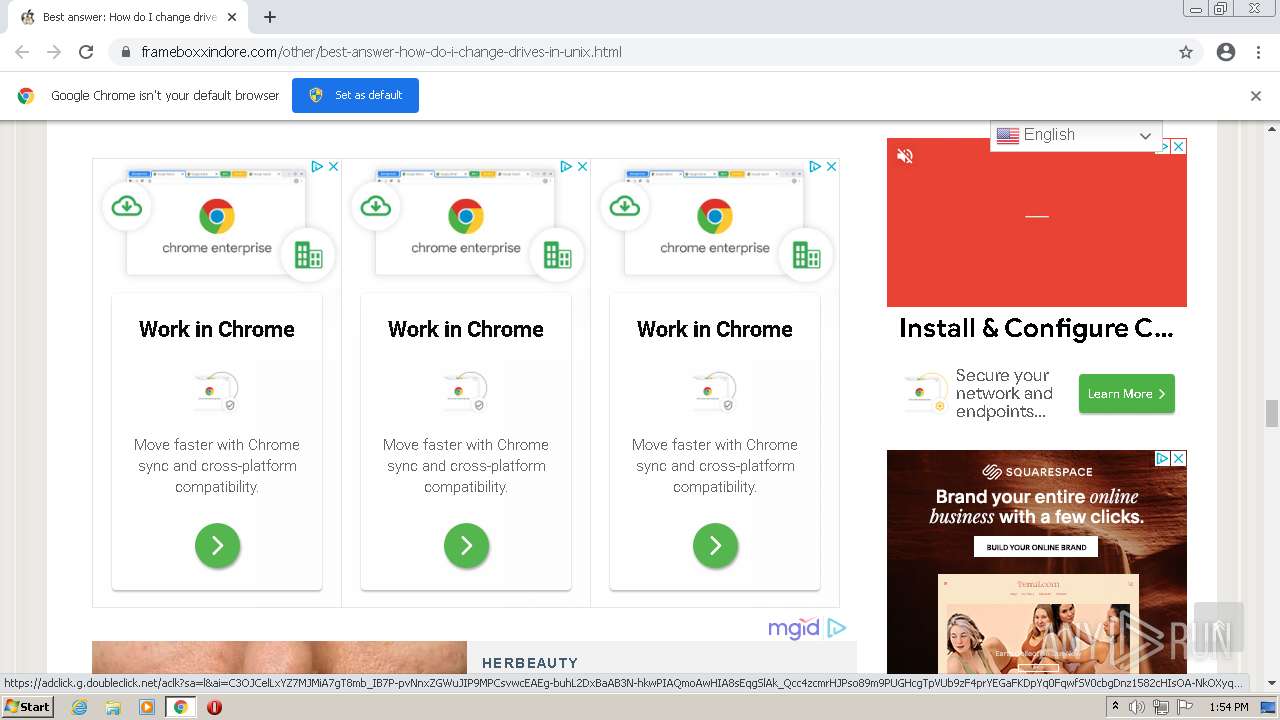The width and height of the screenshot is (1280, 720).
Task: Open the Chrome profile avatar menu
Action: coord(1226,52)
